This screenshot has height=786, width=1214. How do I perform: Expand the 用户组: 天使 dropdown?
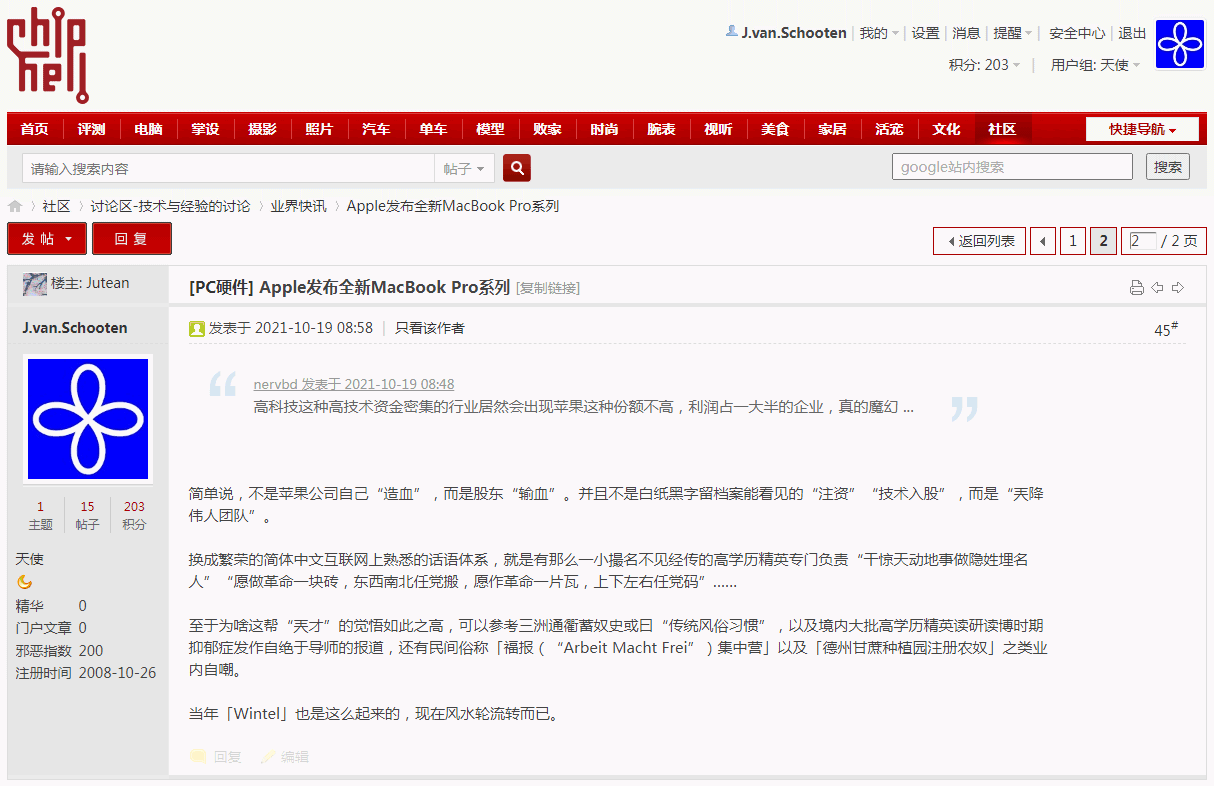pyautogui.click(x=1095, y=65)
